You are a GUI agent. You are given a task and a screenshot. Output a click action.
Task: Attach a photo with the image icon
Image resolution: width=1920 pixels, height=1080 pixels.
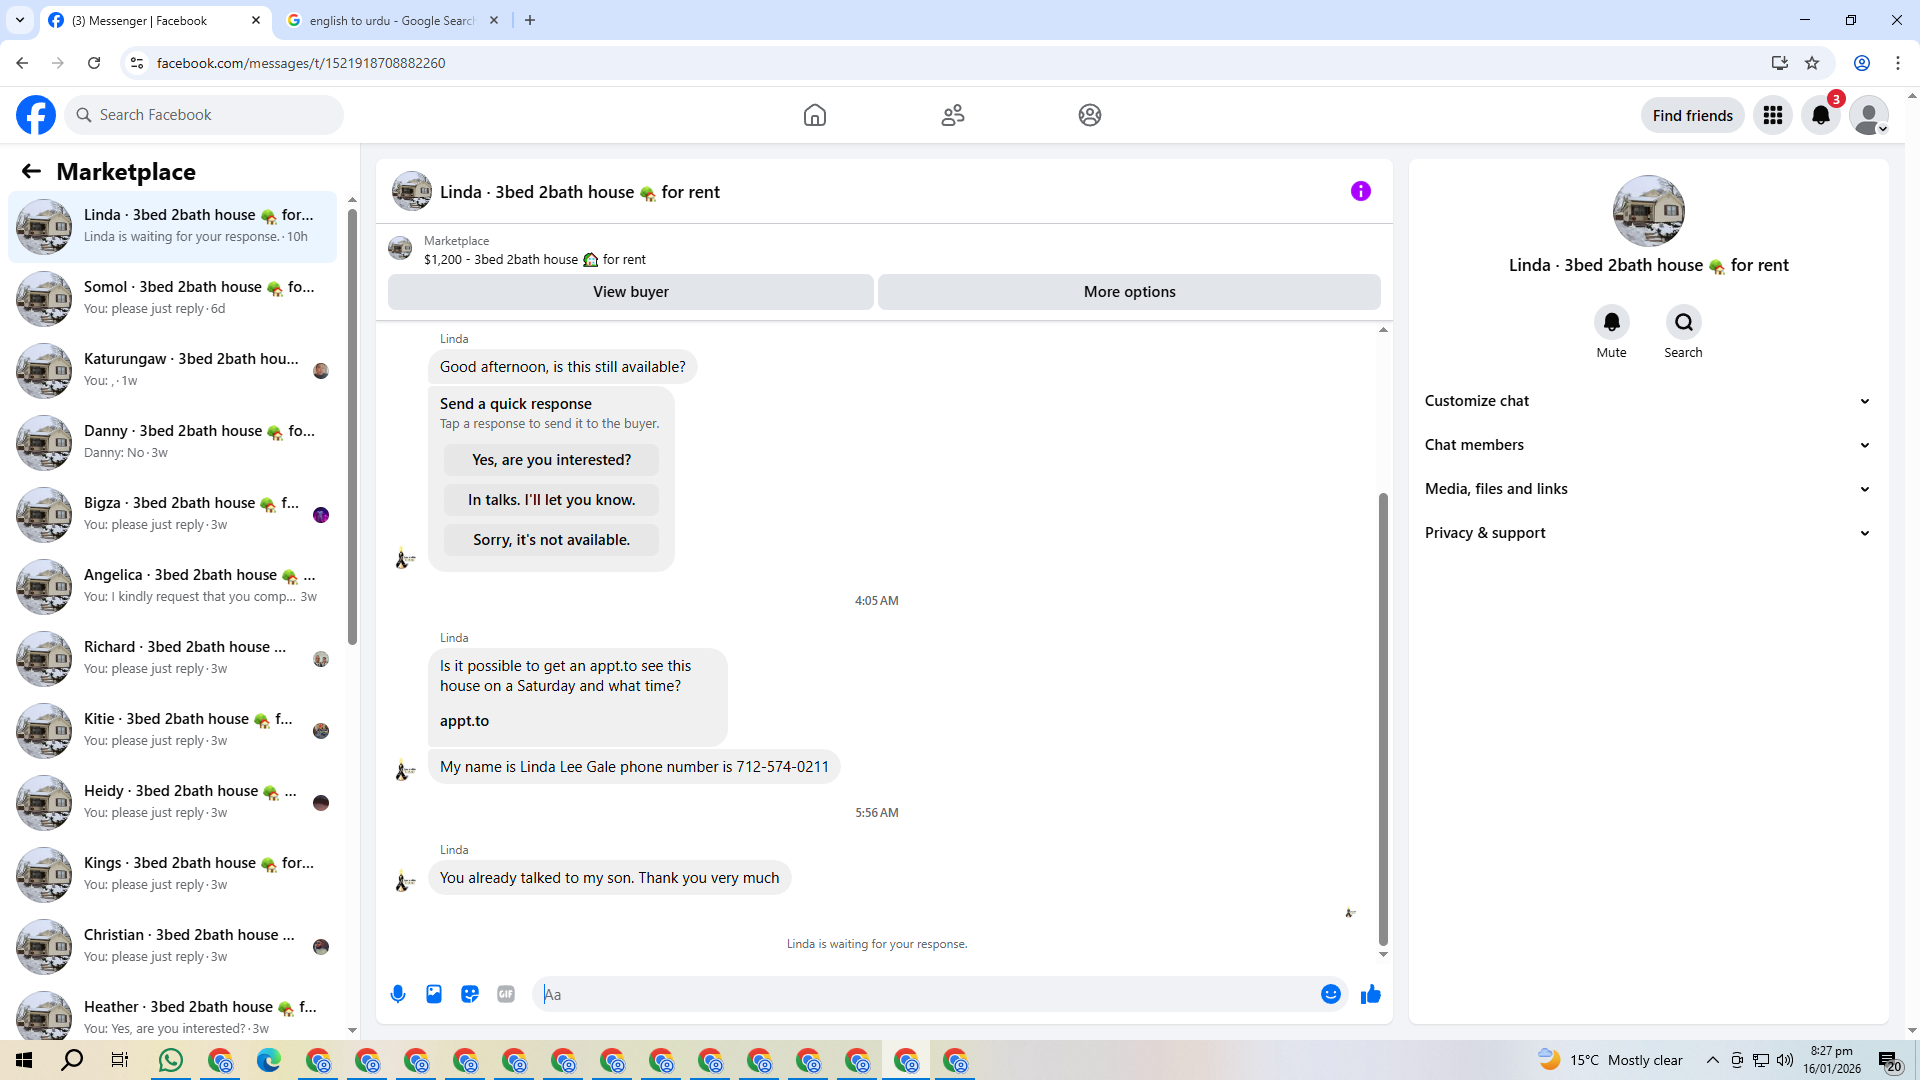point(434,994)
